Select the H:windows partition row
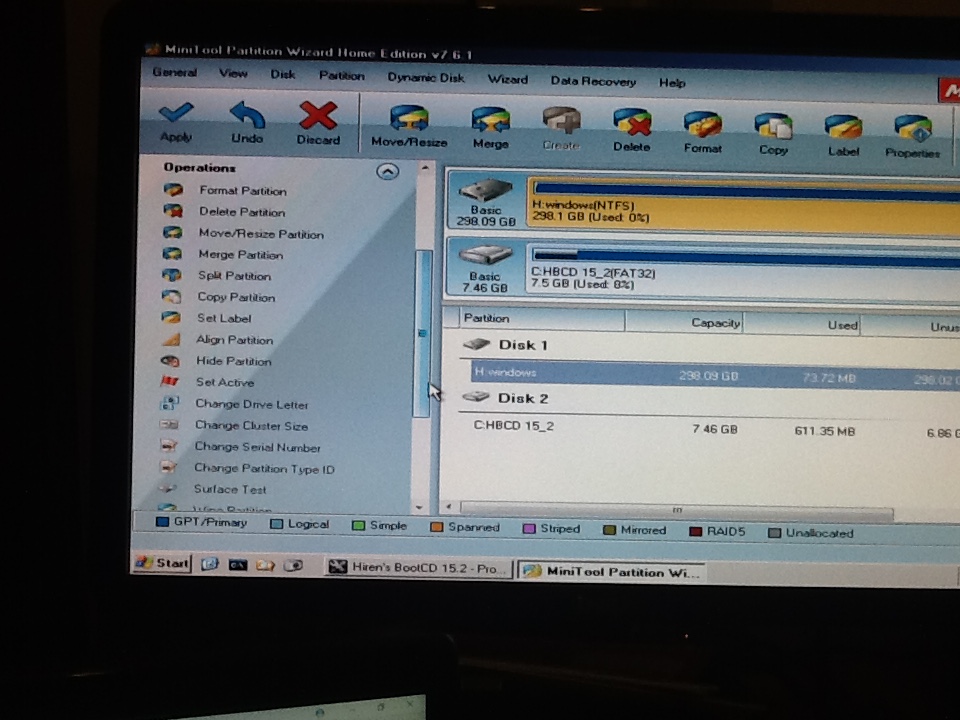960x720 pixels. tap(715, 375)
